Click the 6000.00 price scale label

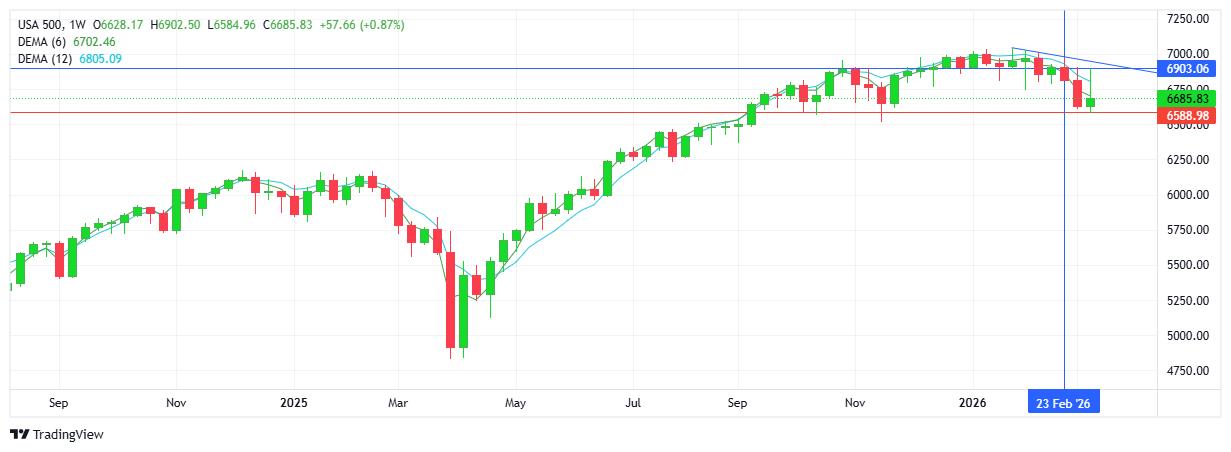(1188, 195)
